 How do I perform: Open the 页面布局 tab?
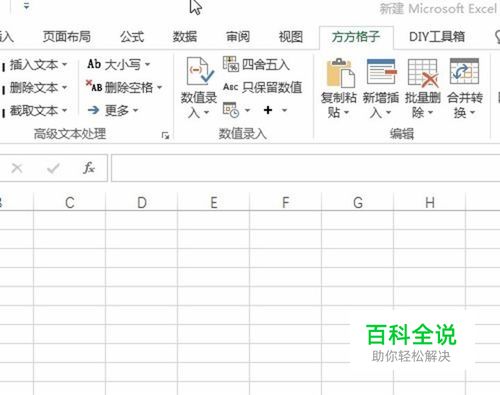[x=67, y=37]
